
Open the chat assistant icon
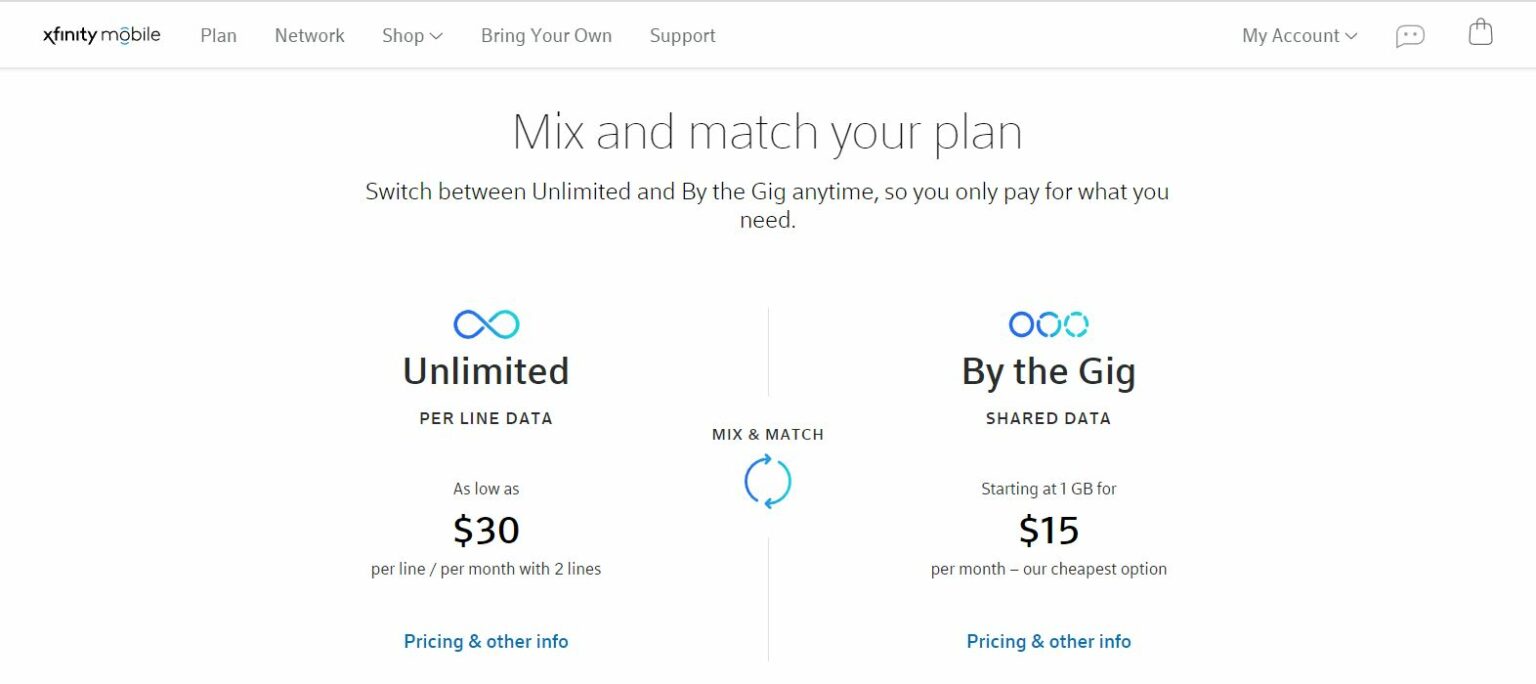[1410, 34]
